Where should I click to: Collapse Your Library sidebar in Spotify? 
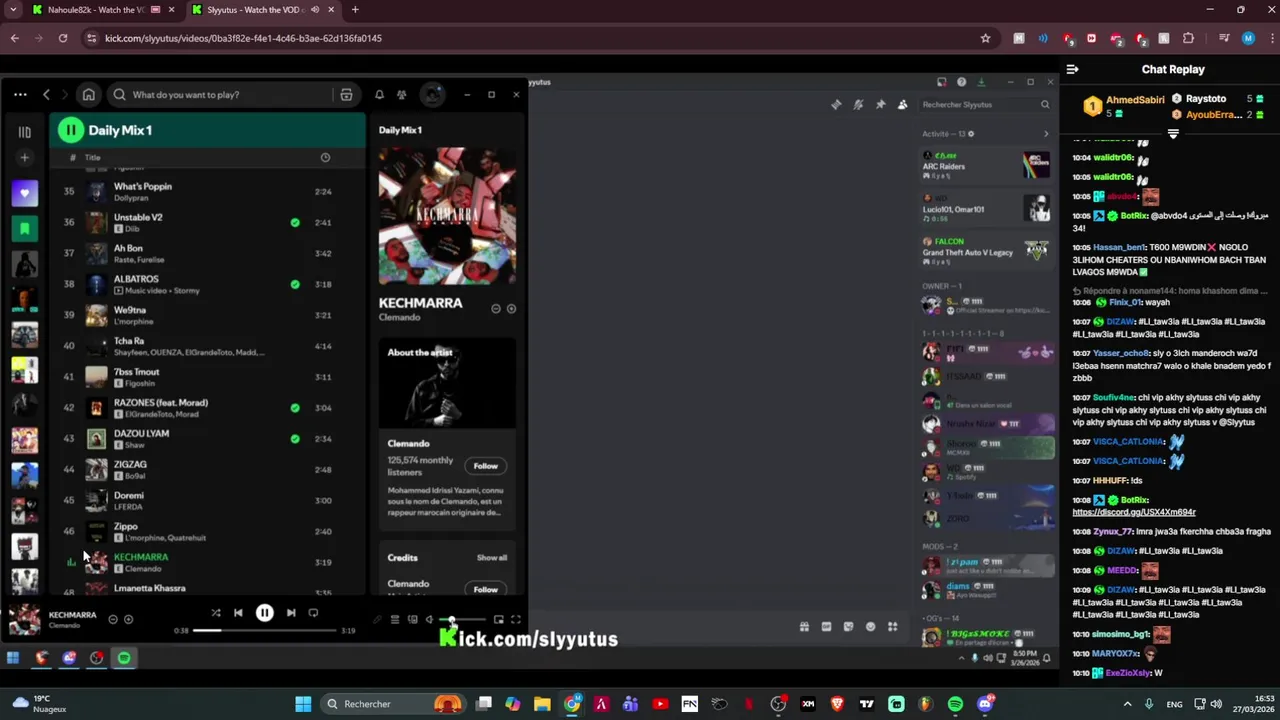click(x=24, y=131)
